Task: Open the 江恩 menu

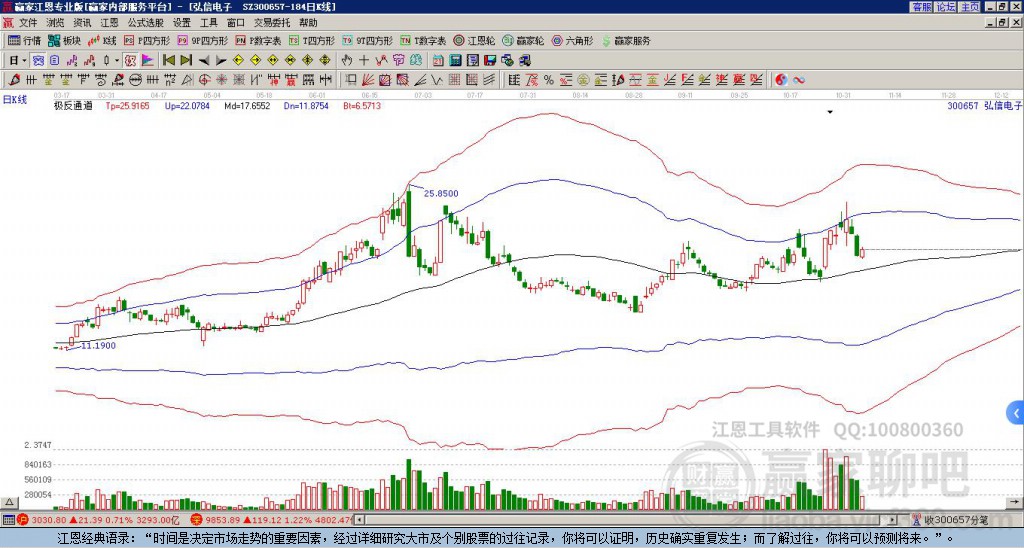Action: [x=110, y=23]
